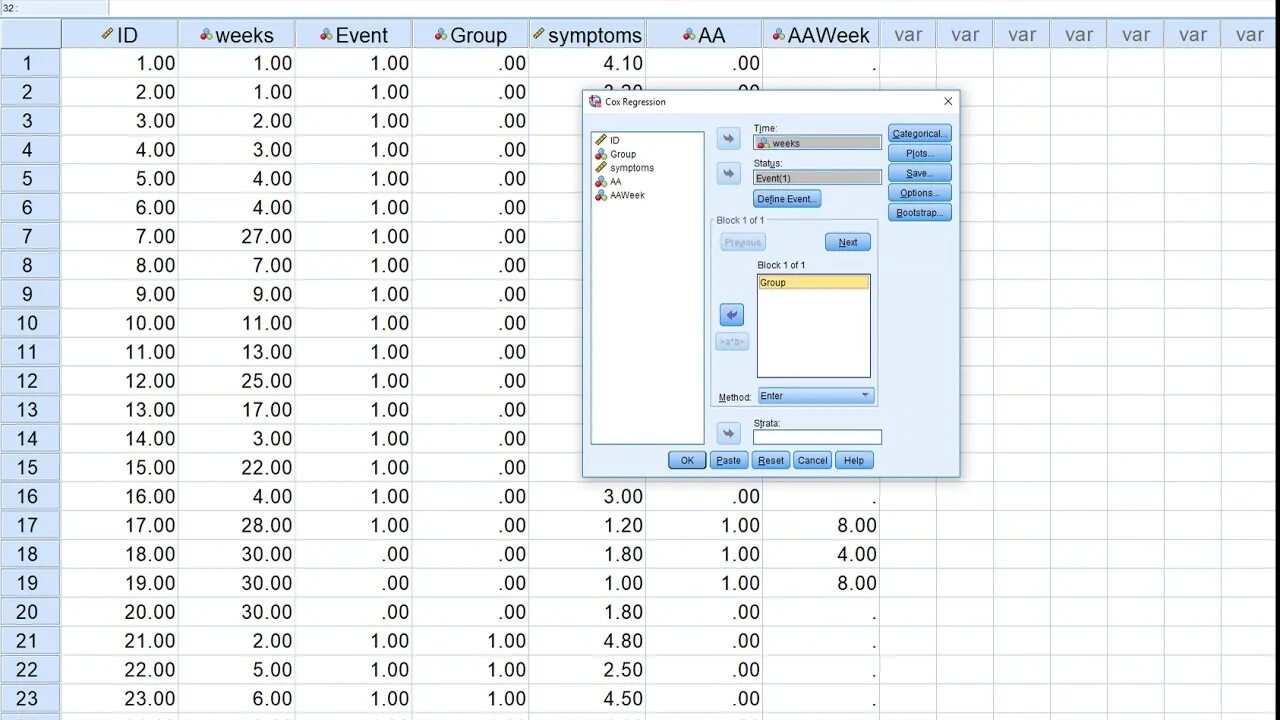Image resolution: width=1280 pixels, height=720 pixels.
Task: Click symptoms cell 4.80 in row 21
Action: click(588, 641)
